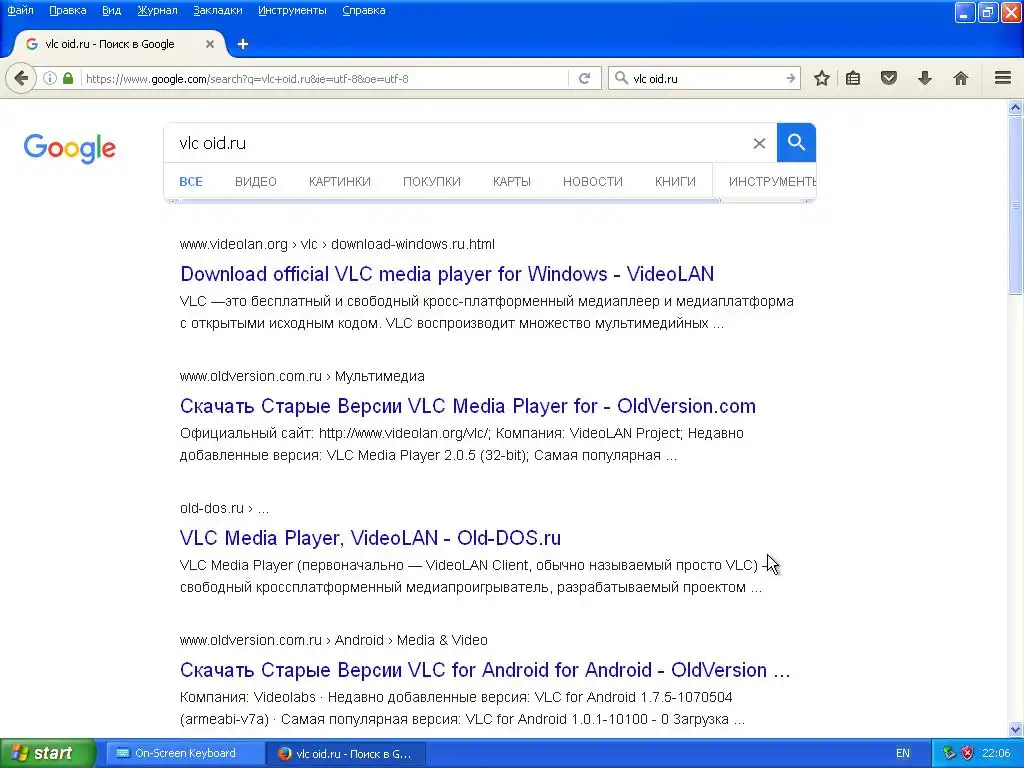Click the page scrollbar up arrow

point(1015,108)
